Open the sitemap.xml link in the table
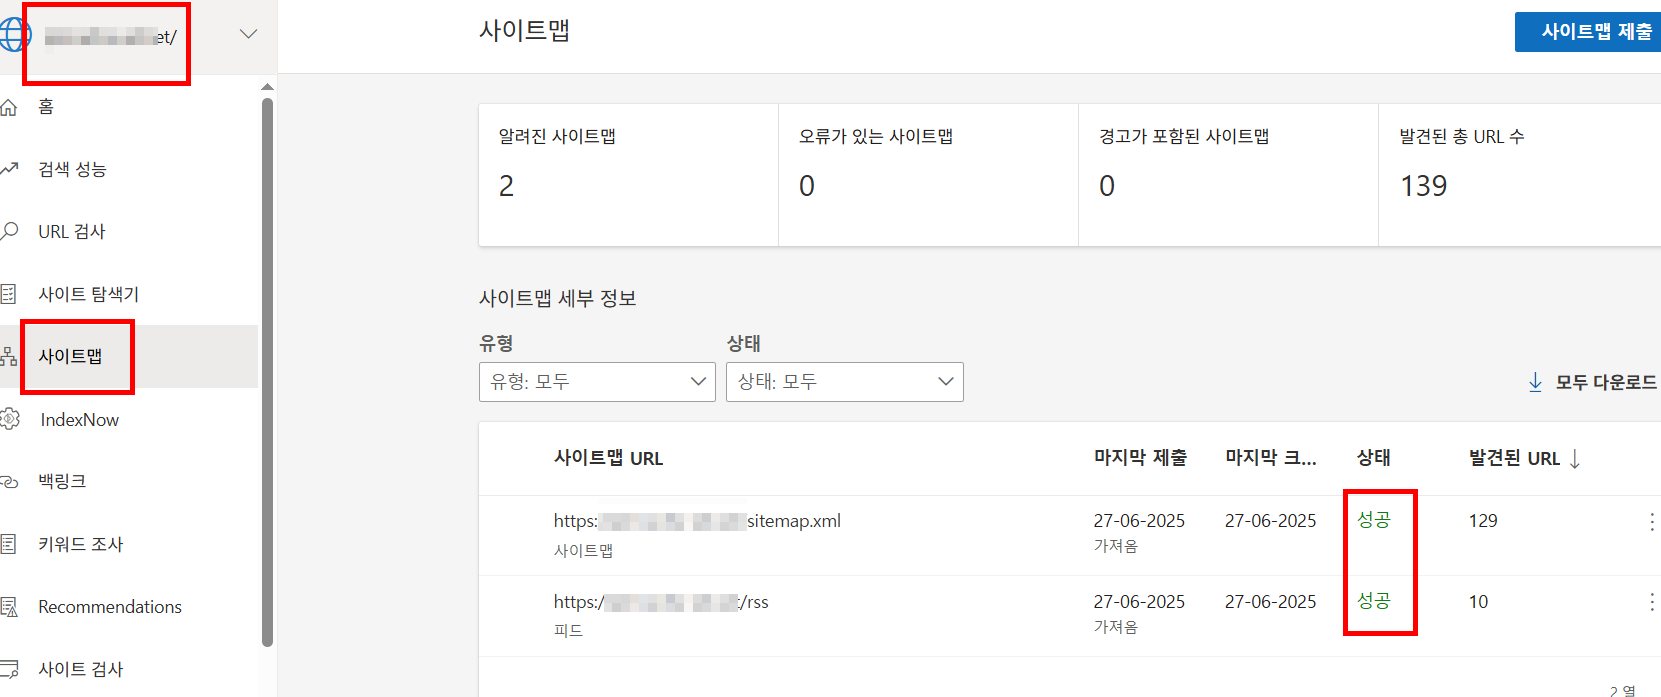This screenshot has width=1661, height=697. [x=697, y=520]
